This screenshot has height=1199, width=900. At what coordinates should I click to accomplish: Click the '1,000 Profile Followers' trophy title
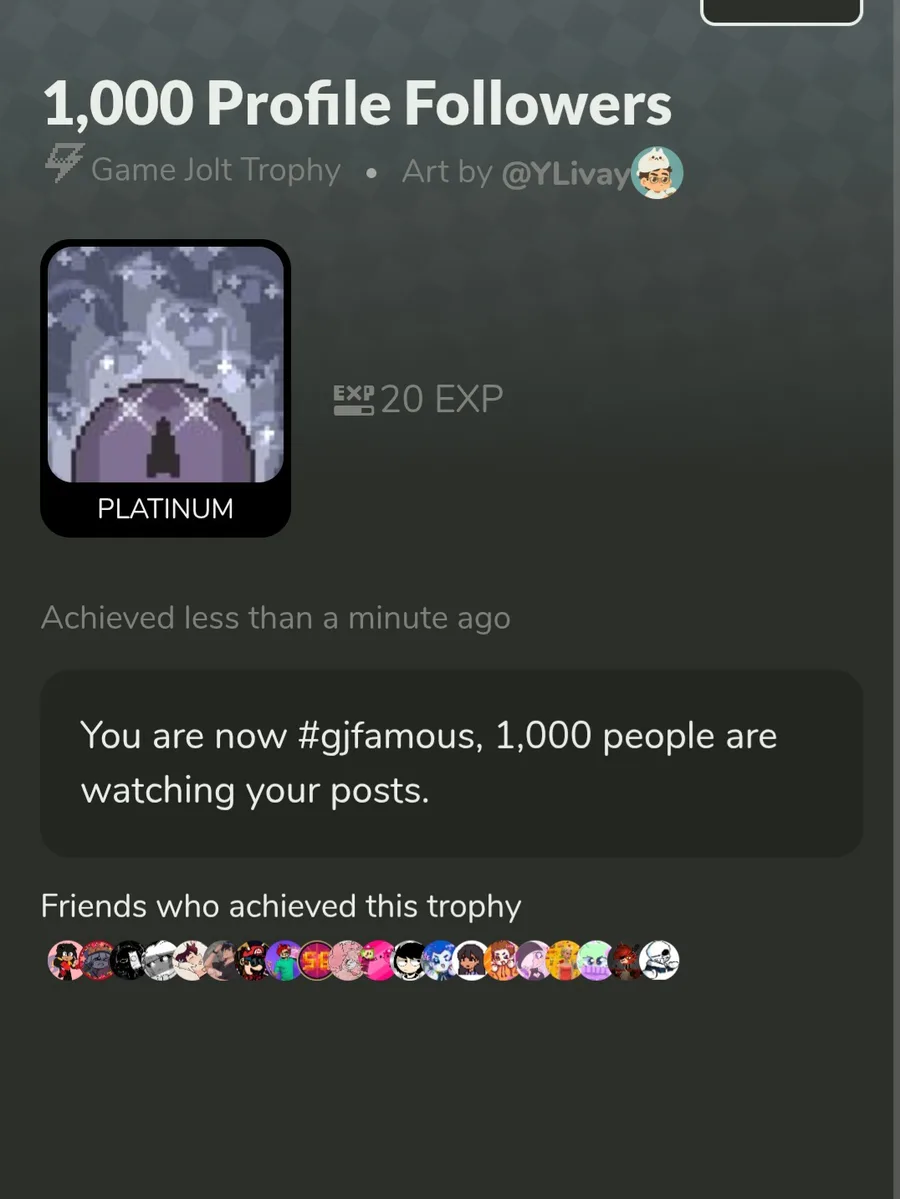(357, 103)
